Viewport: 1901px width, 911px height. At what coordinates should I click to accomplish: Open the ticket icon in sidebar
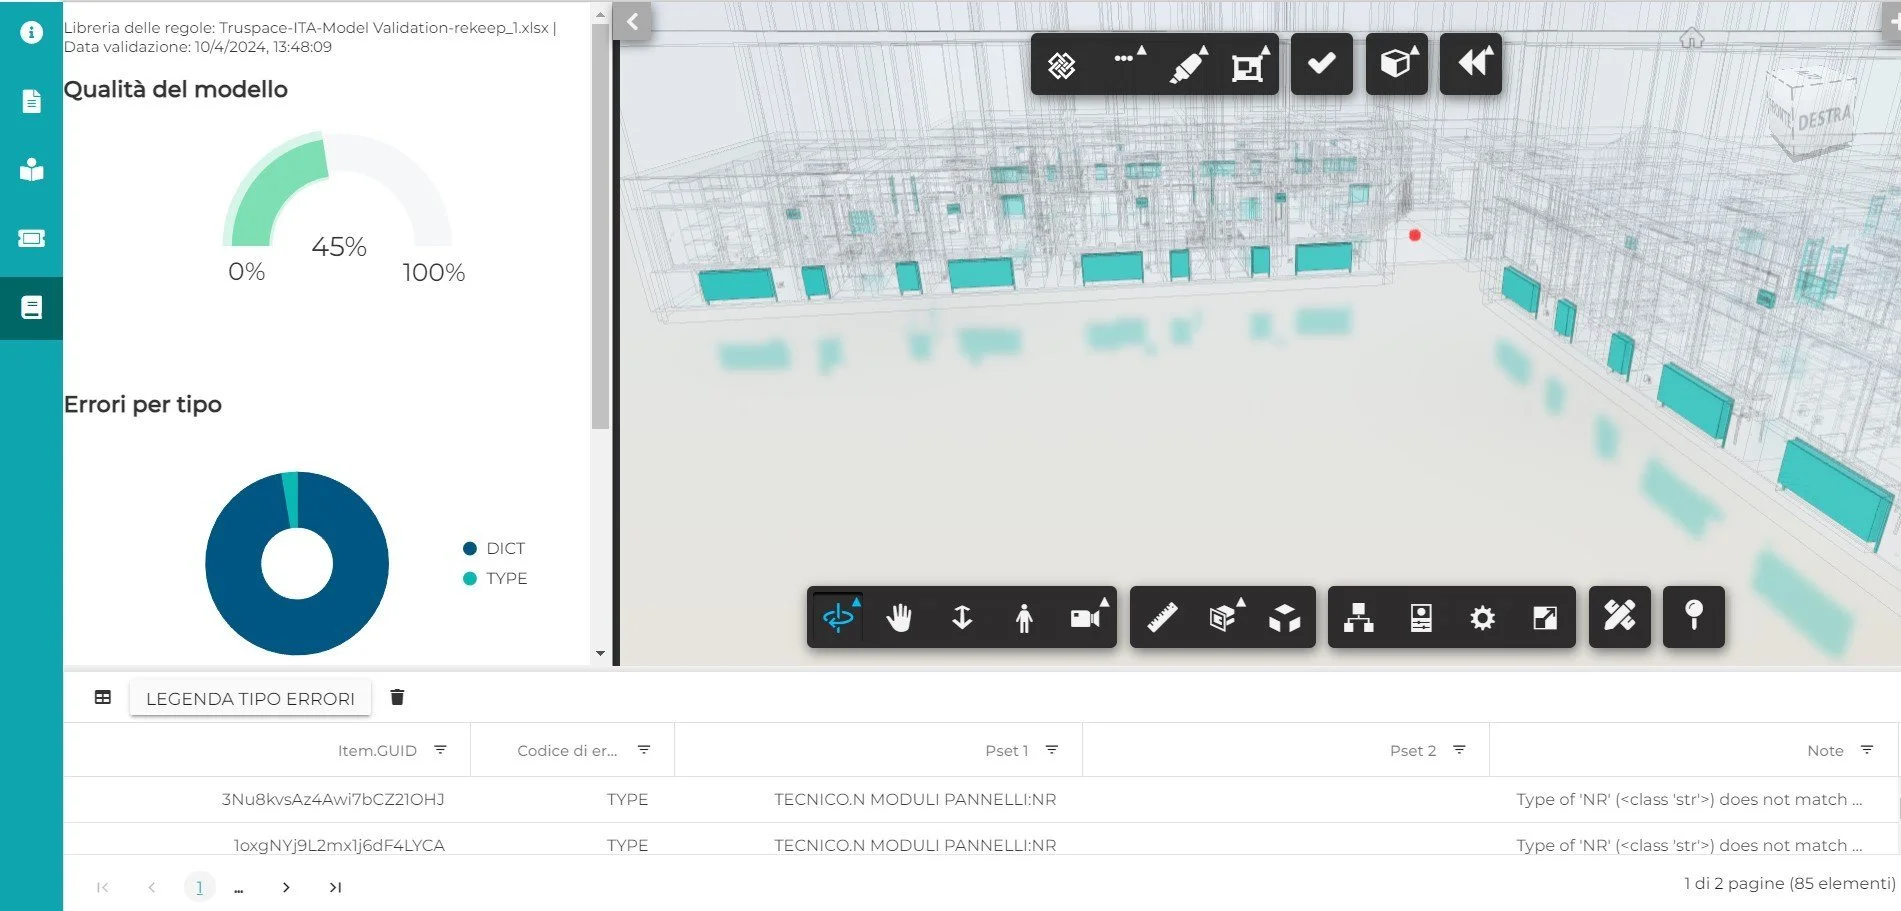point(31,238)
